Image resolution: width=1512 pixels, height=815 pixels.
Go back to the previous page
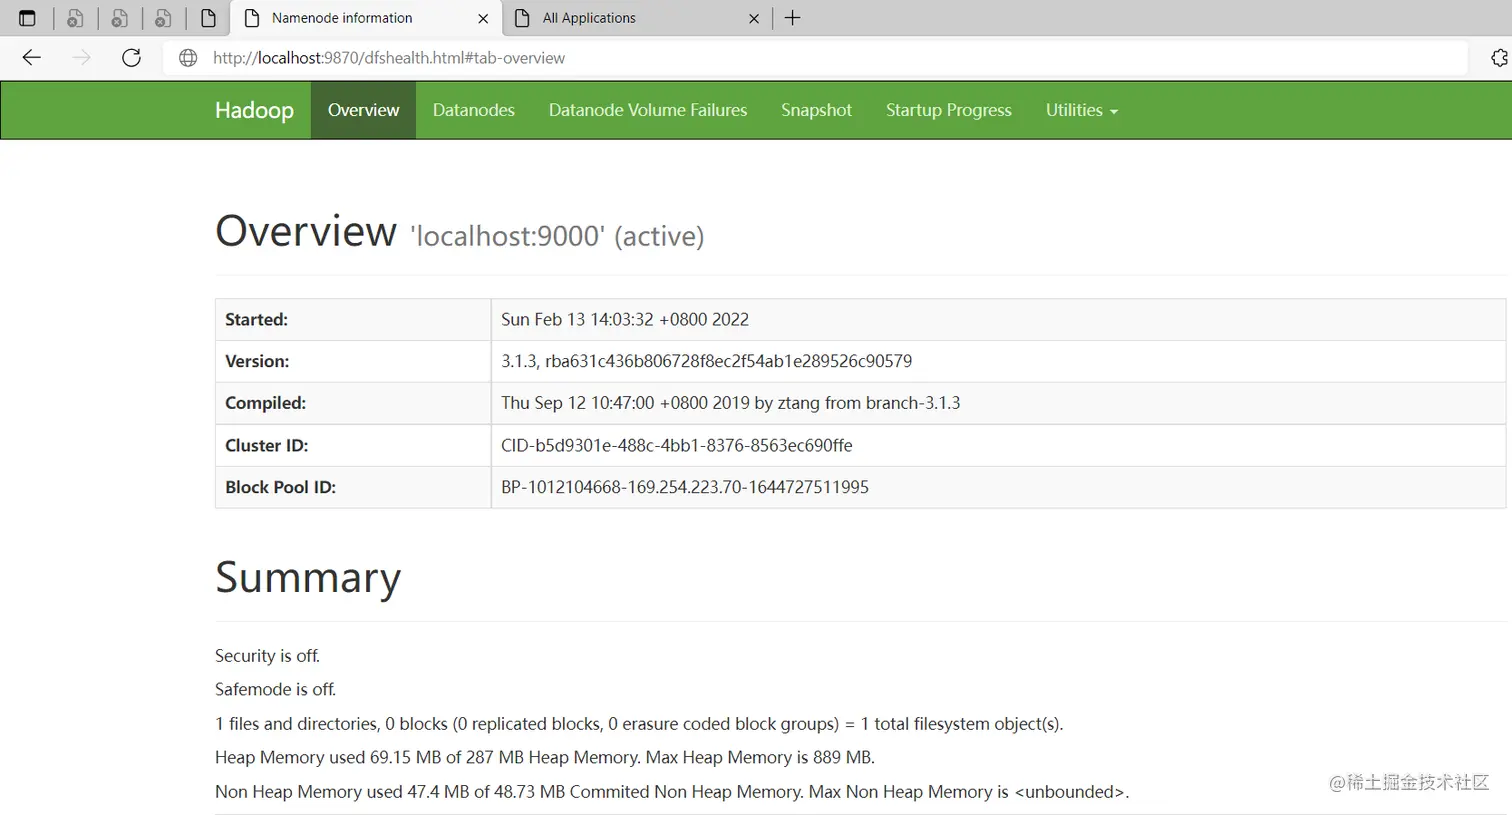coord(32,58)
